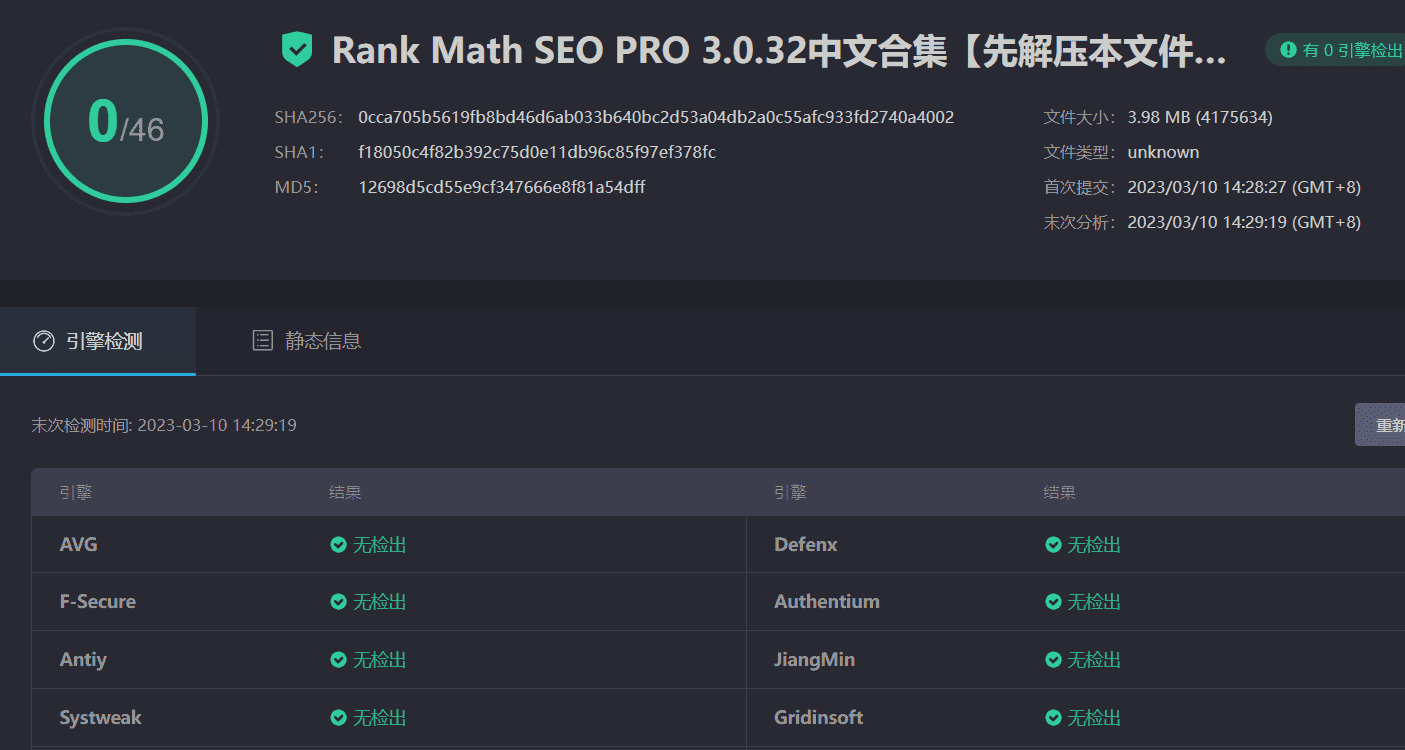This screenshot has height=750, width=1405.
Task: Click the F-Secure engine name
Action: (x=98, y=602)
